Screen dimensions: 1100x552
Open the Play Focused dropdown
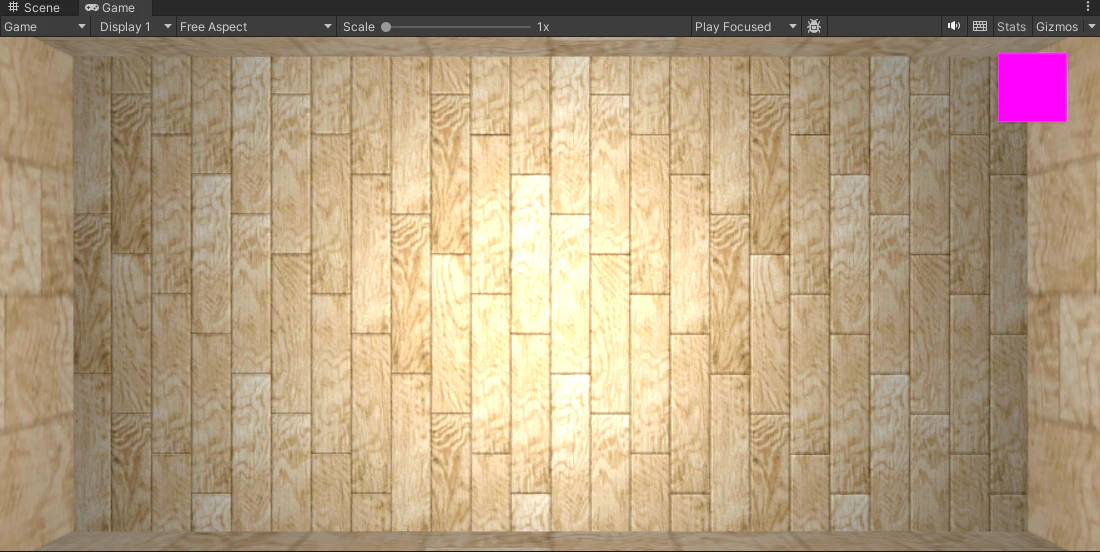point(746,27)
